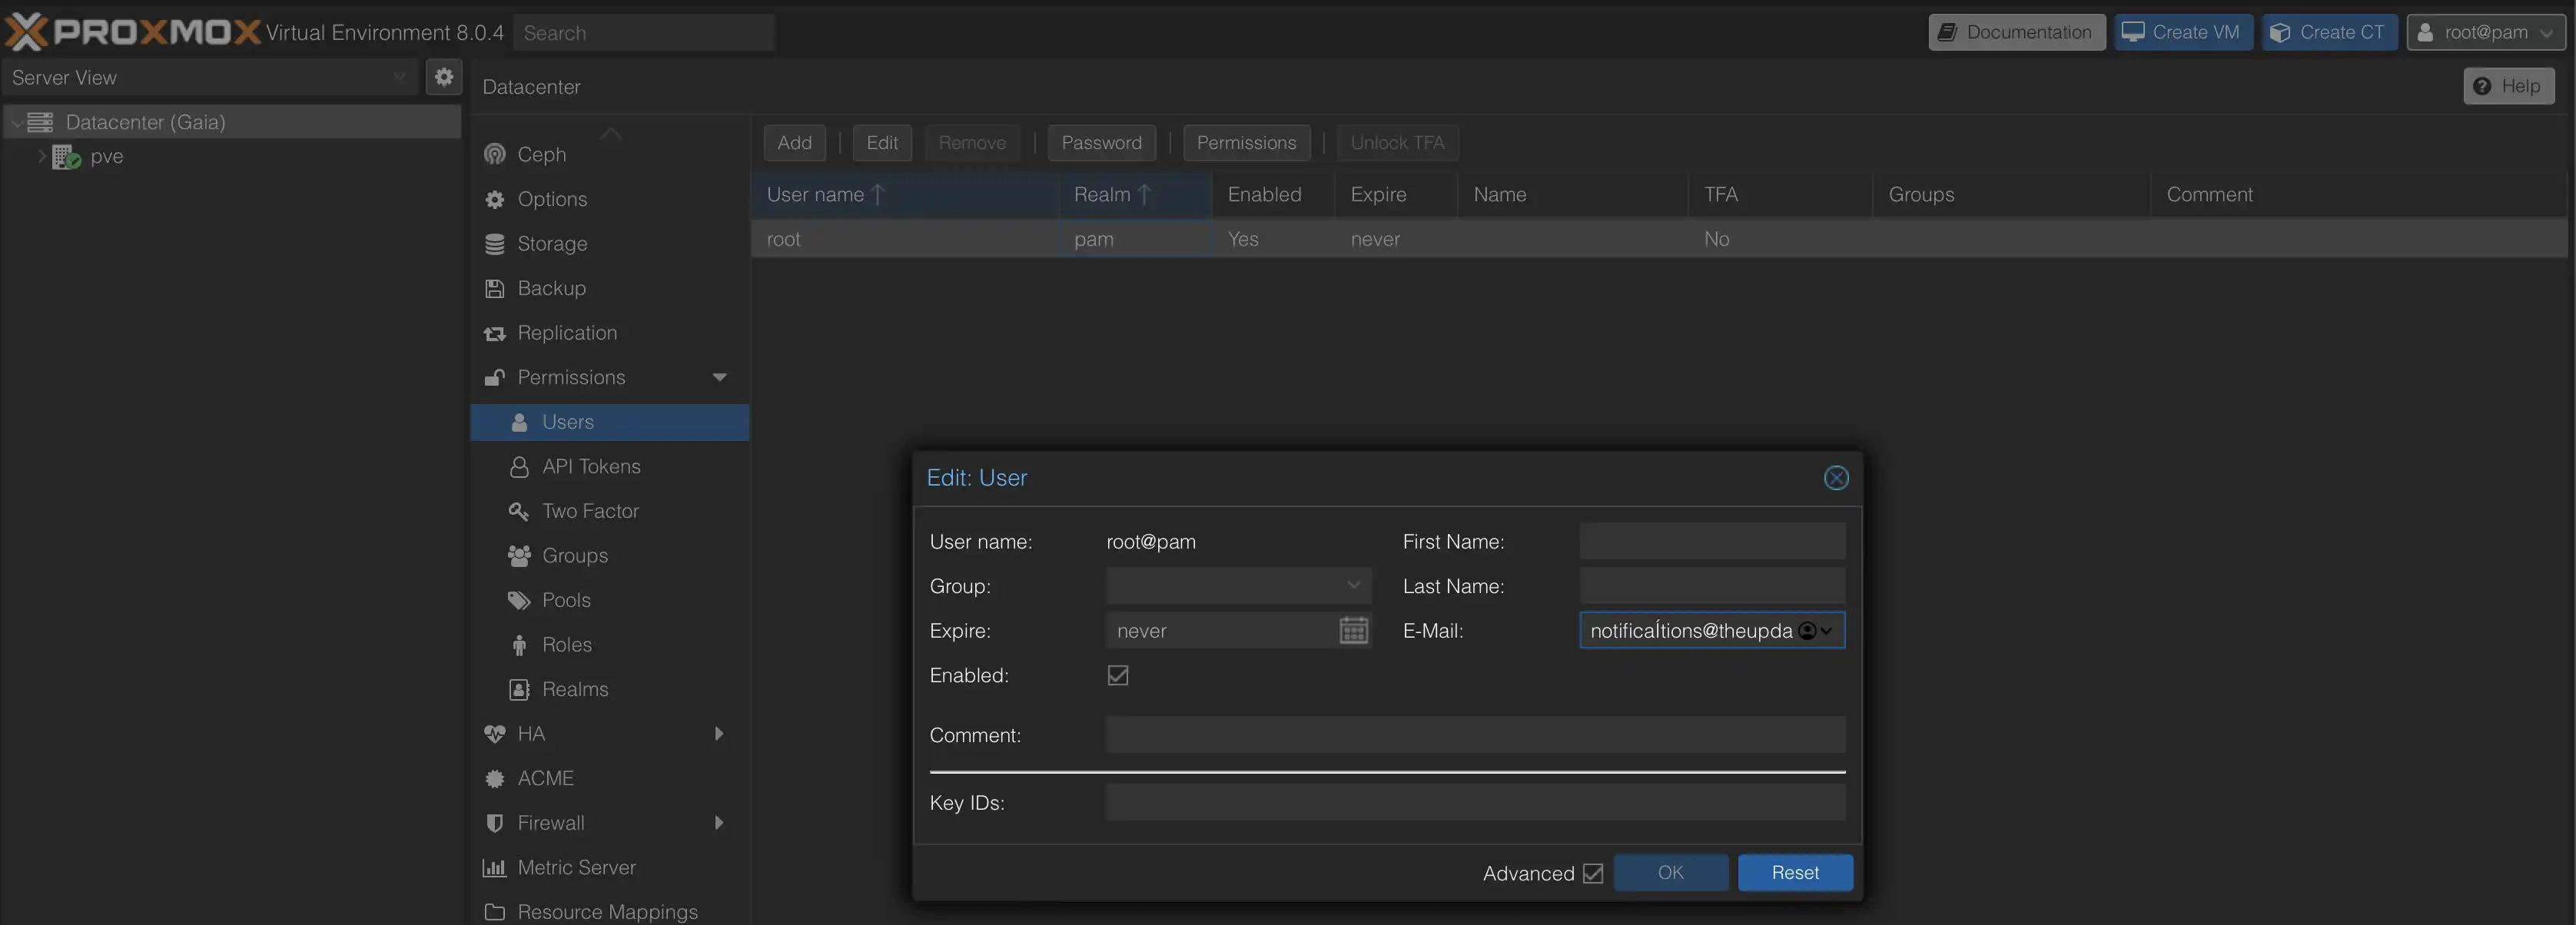Open the ACME certificate icon
Screen dimensions: 2576x925
pos(495,779)
